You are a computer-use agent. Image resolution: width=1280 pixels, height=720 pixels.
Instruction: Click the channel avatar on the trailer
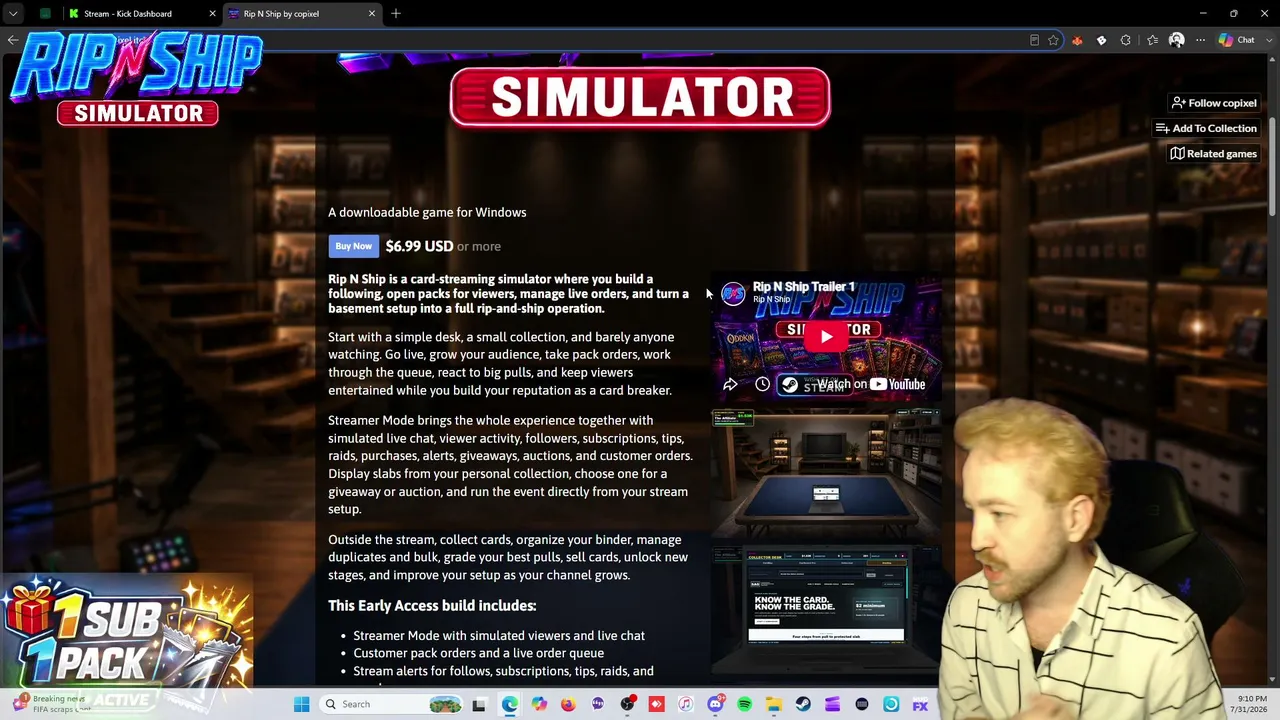tap(733, 293)
